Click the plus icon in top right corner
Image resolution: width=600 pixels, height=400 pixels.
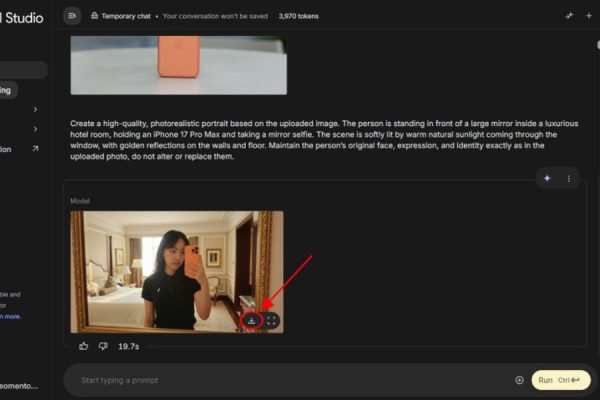pyautogui.click(x=589, y=16)
